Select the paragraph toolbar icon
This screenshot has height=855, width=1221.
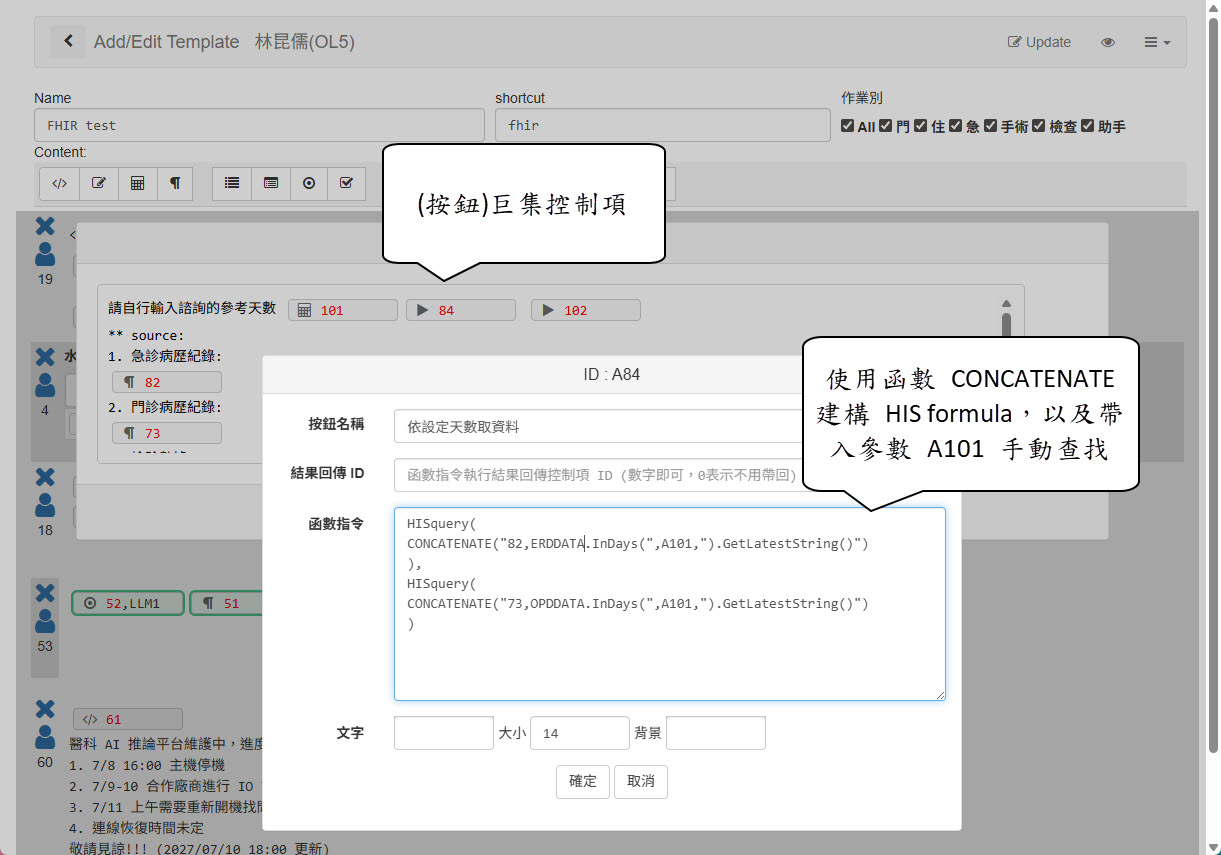coord(174,184)
